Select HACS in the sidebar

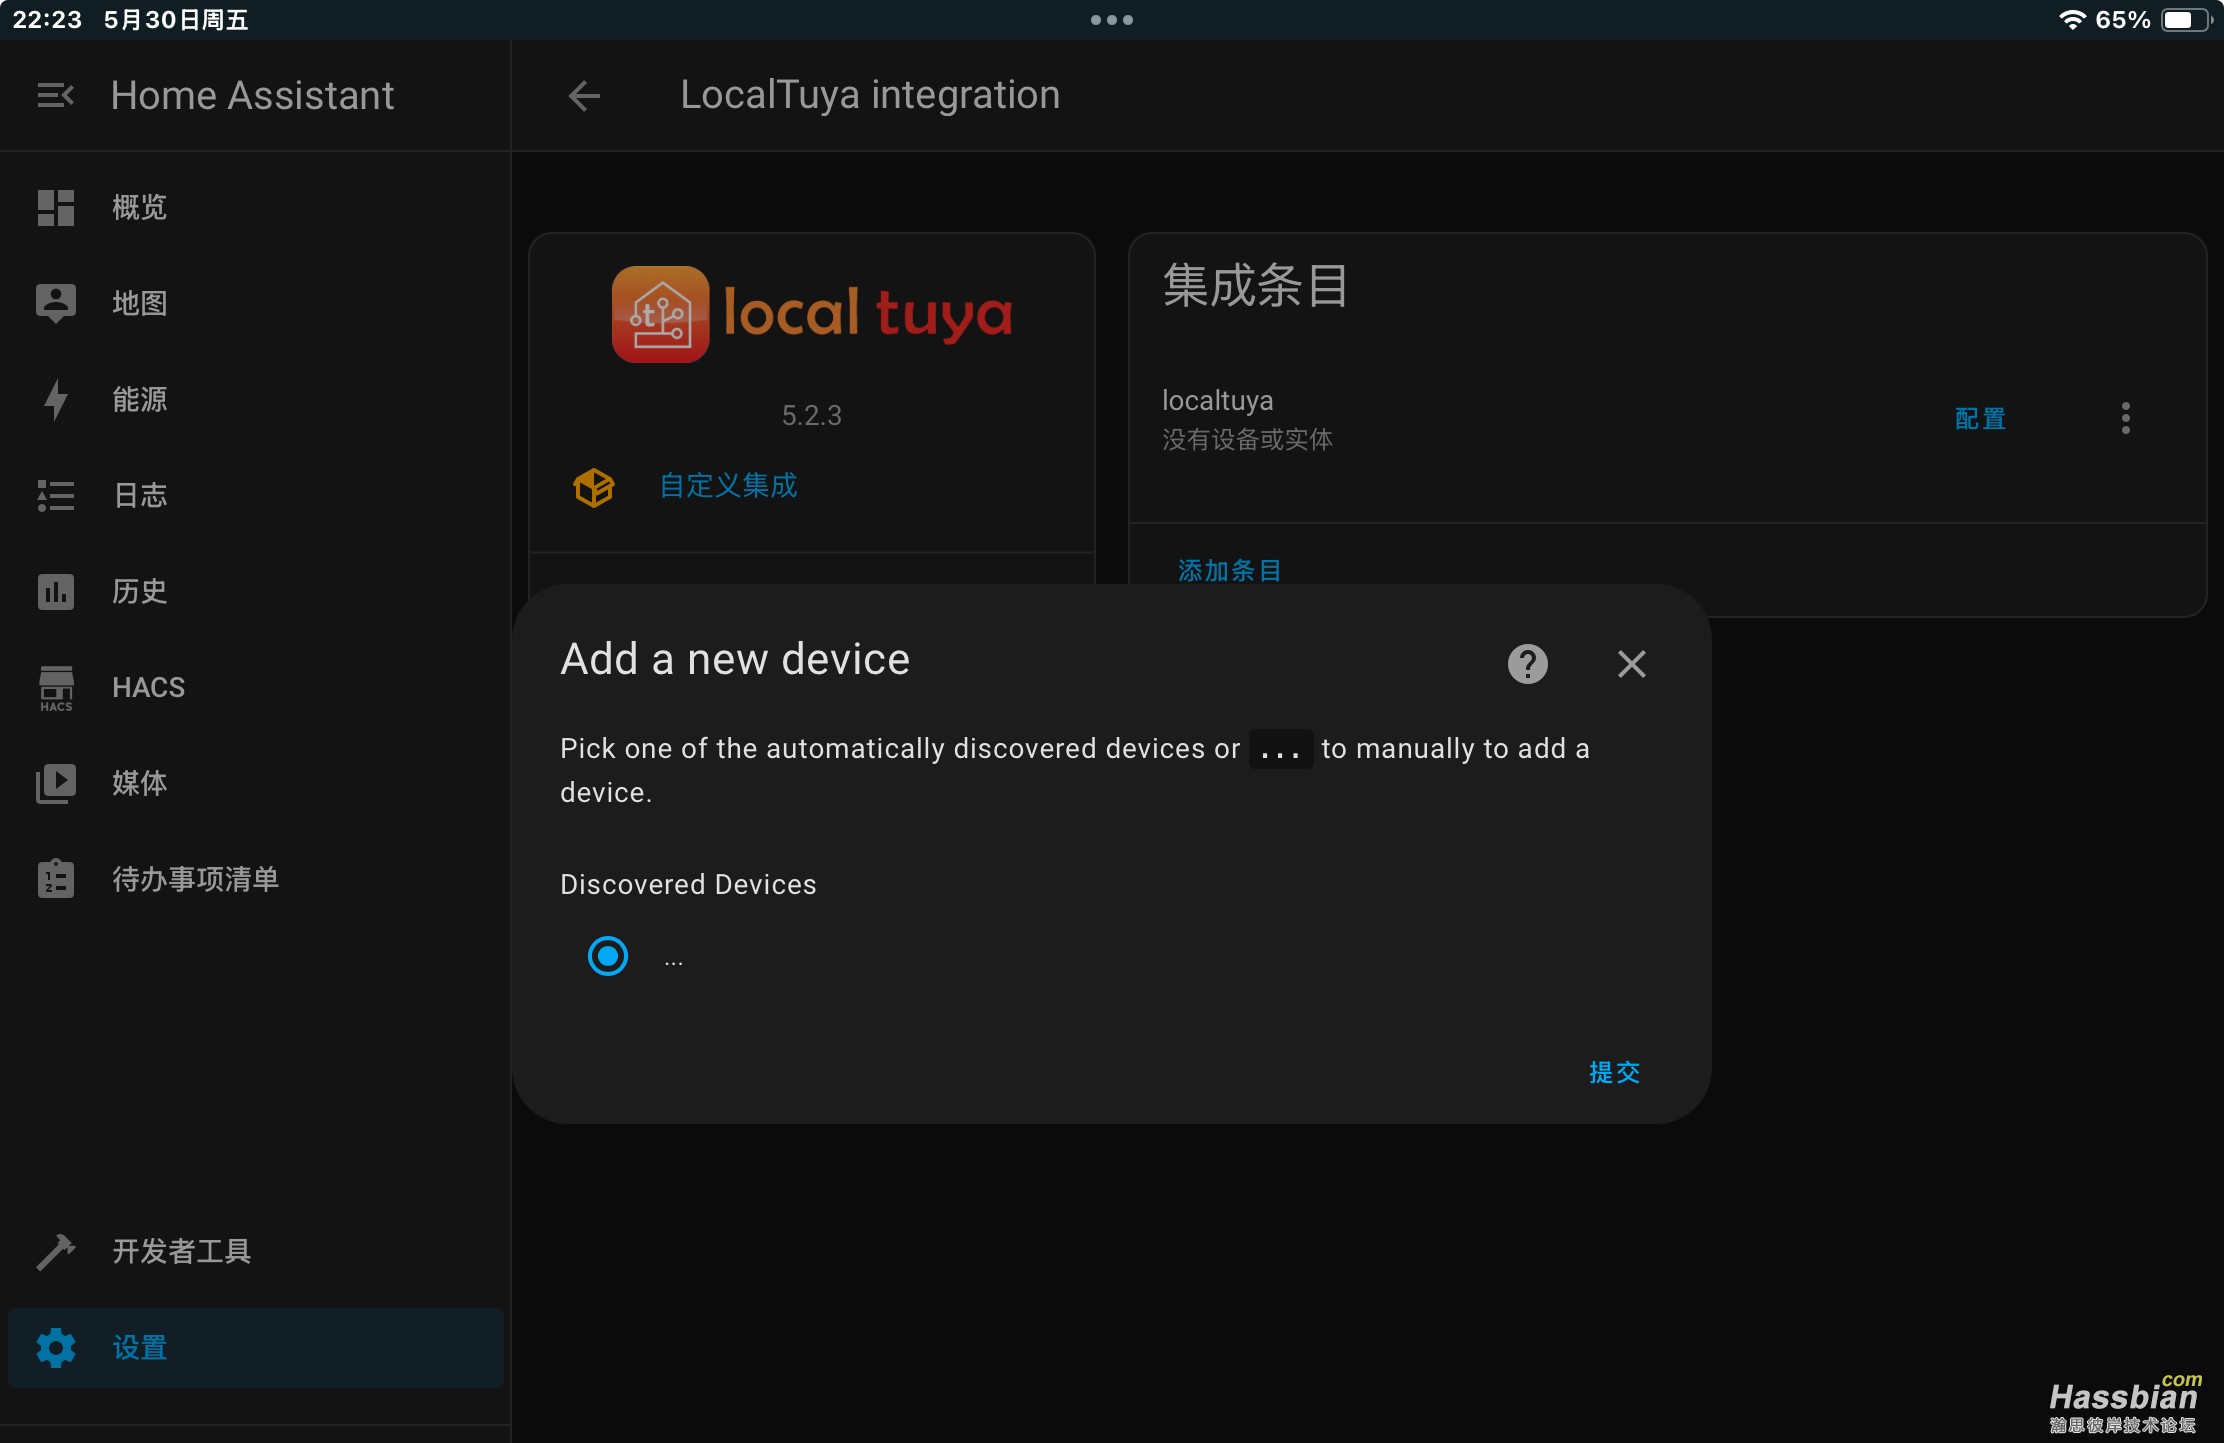point(255,687)
